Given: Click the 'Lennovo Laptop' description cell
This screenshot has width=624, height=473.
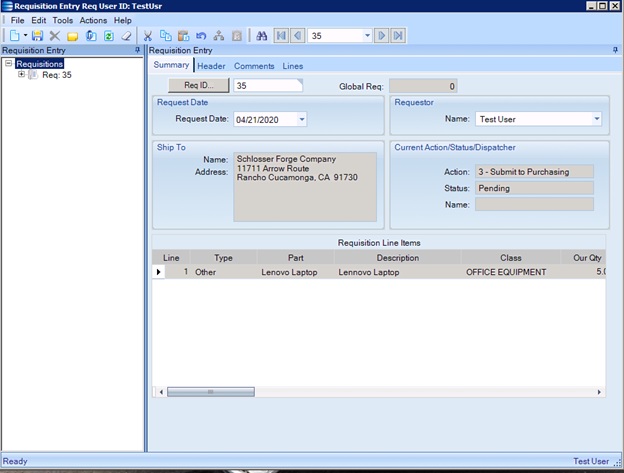Looking at the screenshot, I should 398,272.
